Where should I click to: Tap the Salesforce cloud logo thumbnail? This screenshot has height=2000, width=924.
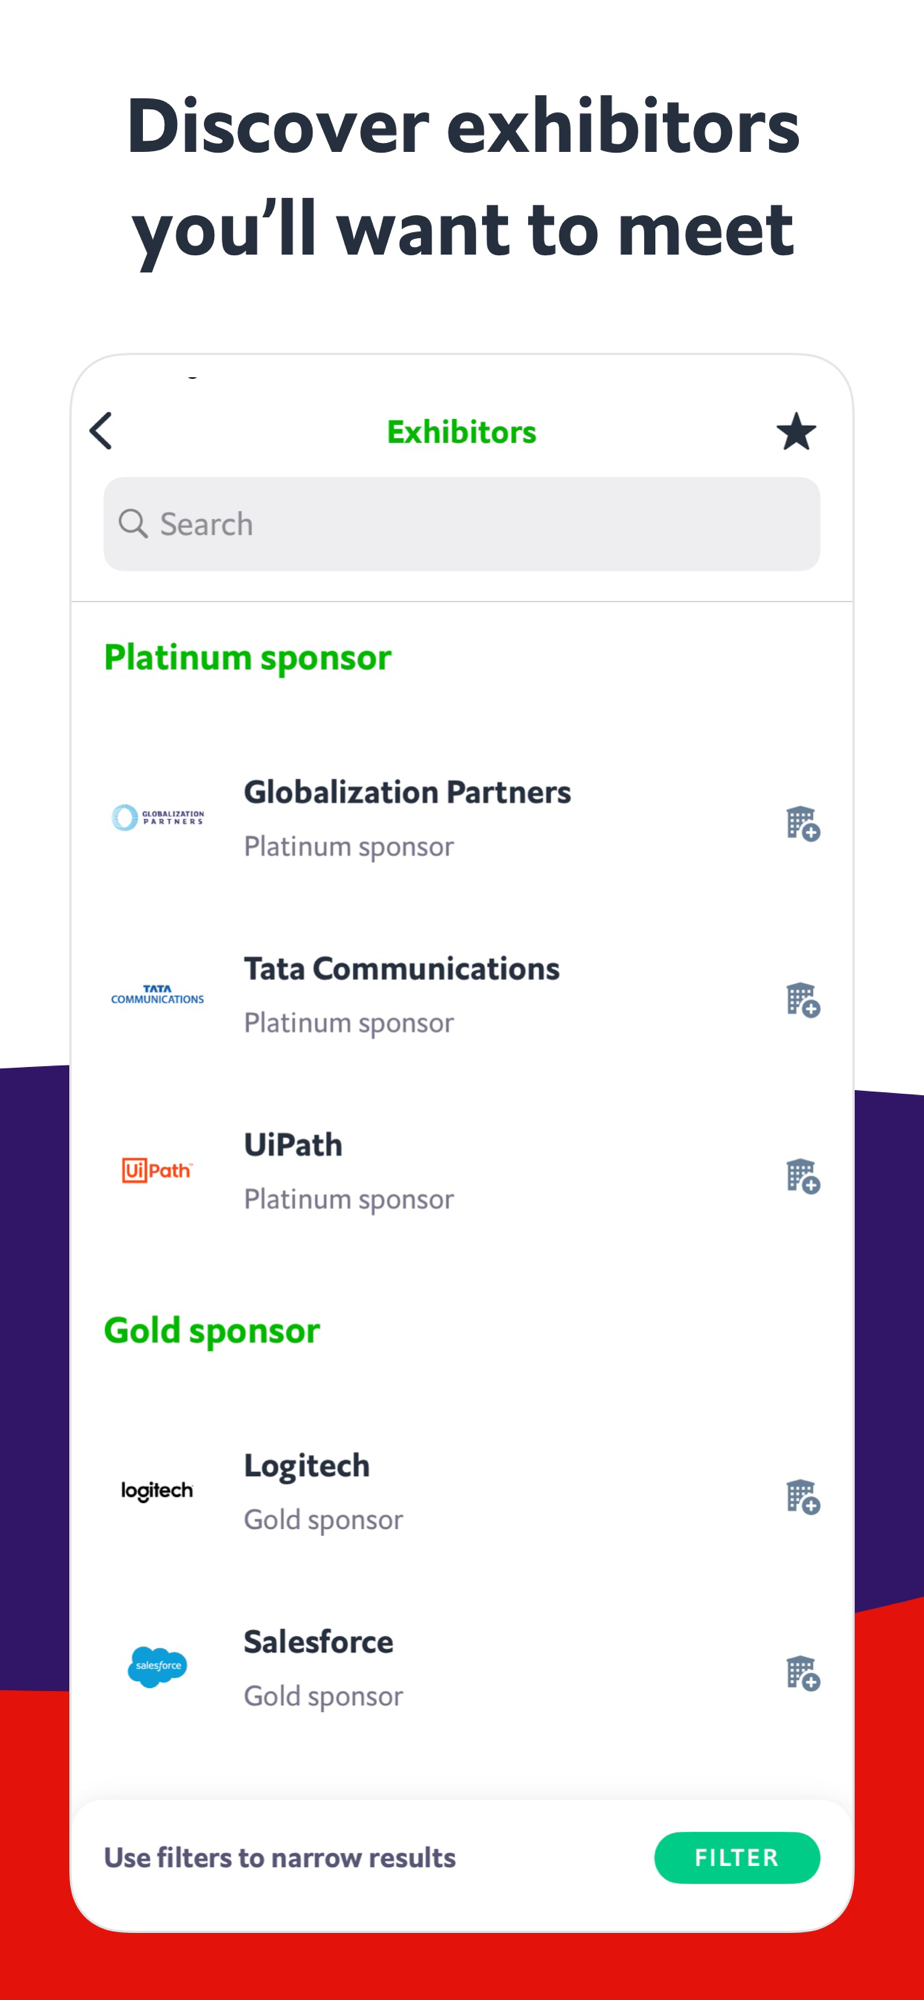coord(158,1666)
